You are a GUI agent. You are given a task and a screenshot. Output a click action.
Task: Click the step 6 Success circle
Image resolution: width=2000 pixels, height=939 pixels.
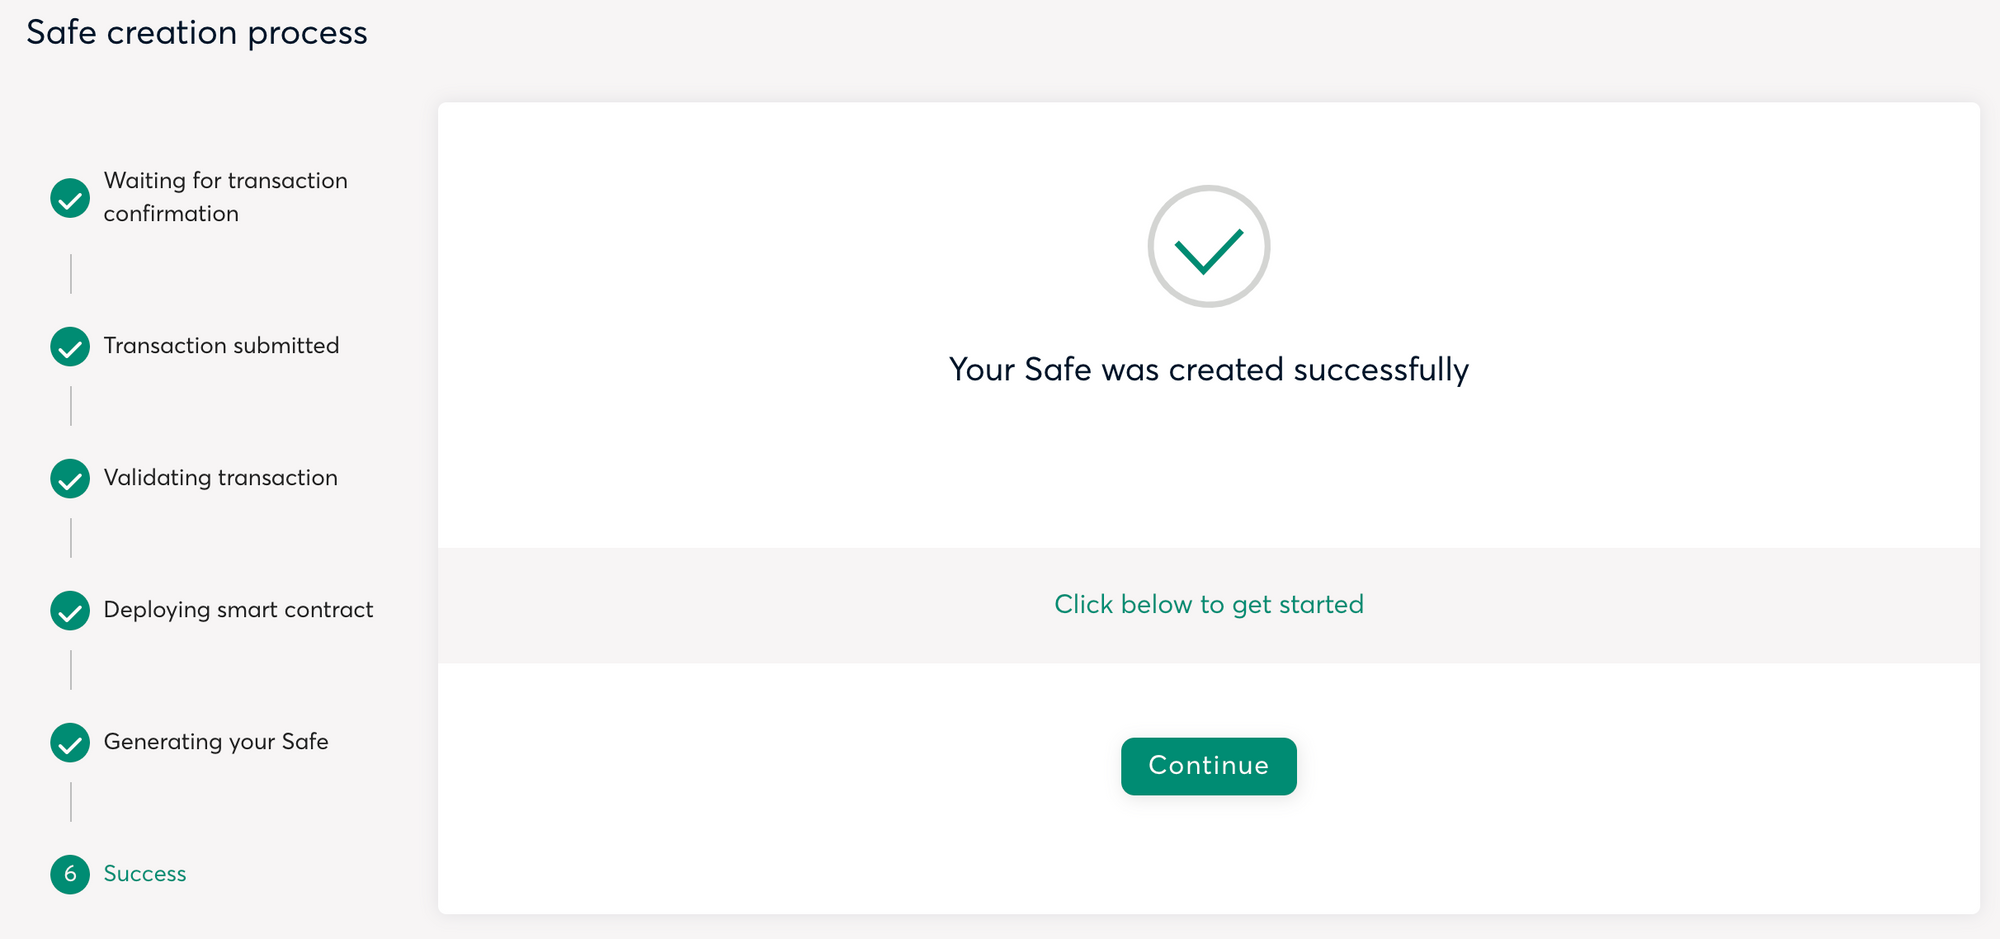[x=70, y=874]
